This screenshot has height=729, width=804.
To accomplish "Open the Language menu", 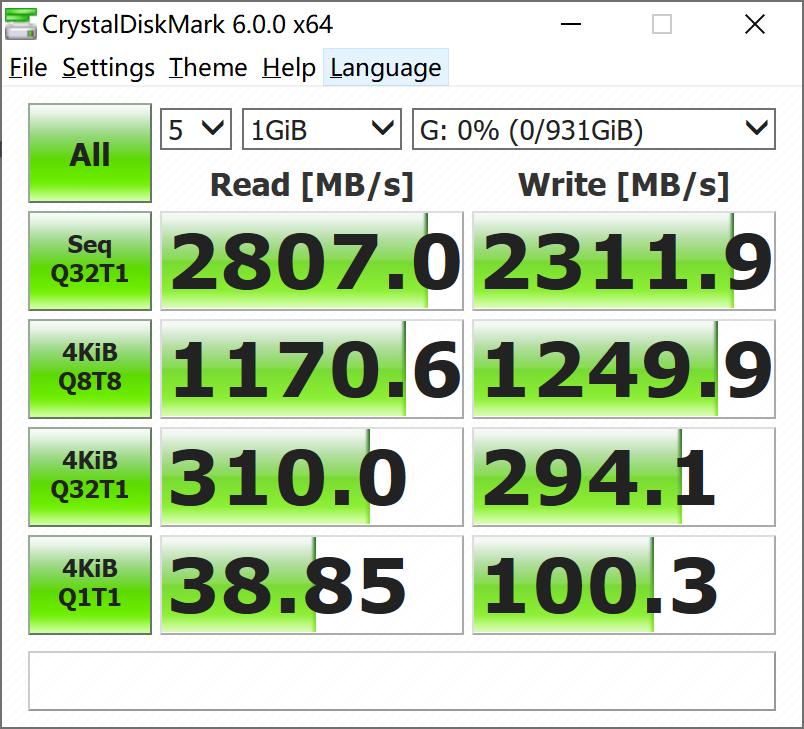I will tap(386, 68).
